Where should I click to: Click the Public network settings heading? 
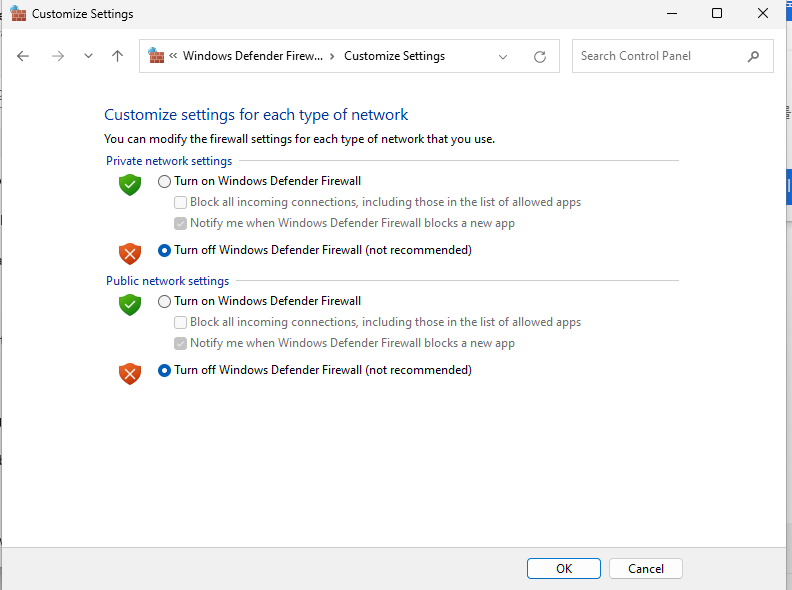[x=167, y=281]
